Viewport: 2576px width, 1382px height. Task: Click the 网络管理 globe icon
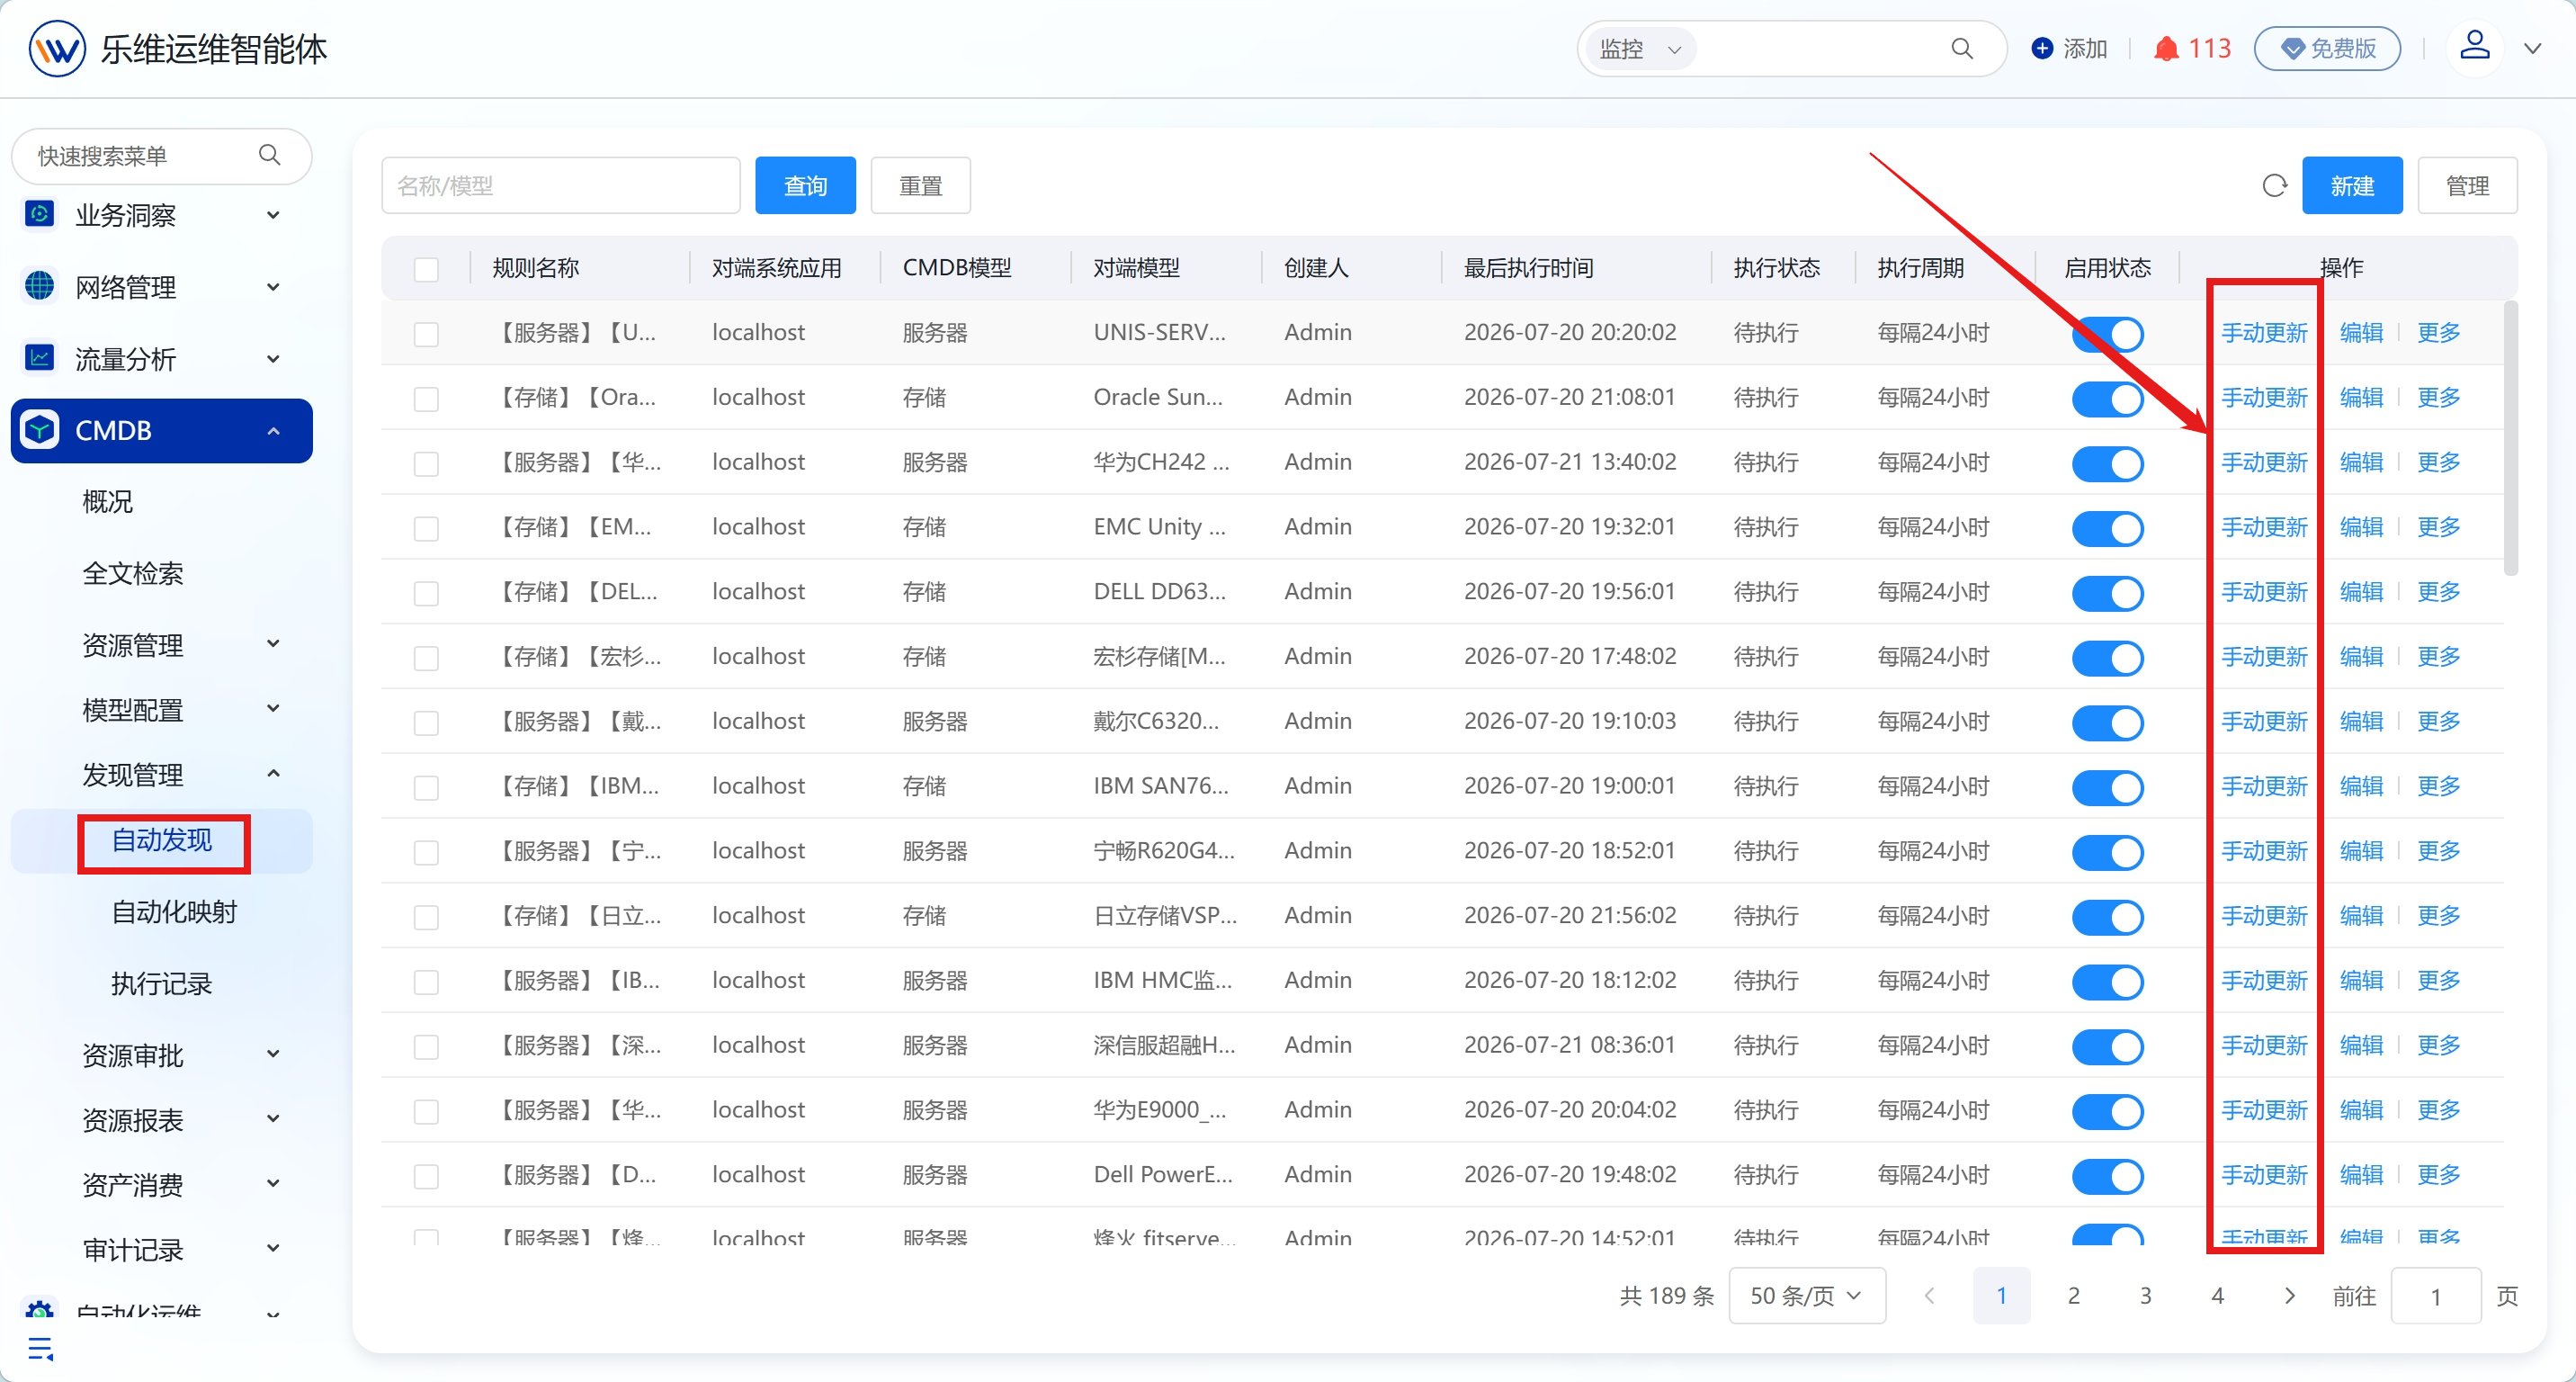pyautogui.click(x=39, y=286)
